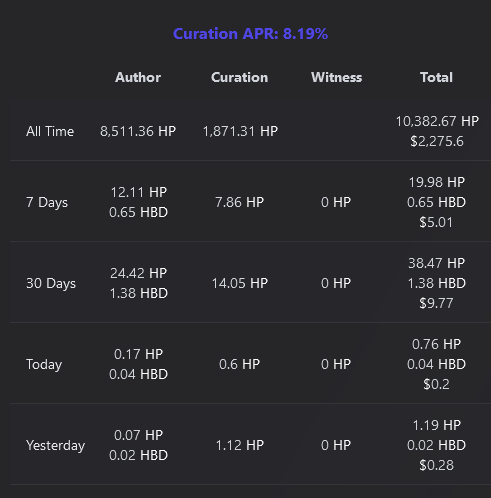Click the 8,511.36 HP all-time author value
The width and height of the screenshot is (491, 498).
coord(138,131)
